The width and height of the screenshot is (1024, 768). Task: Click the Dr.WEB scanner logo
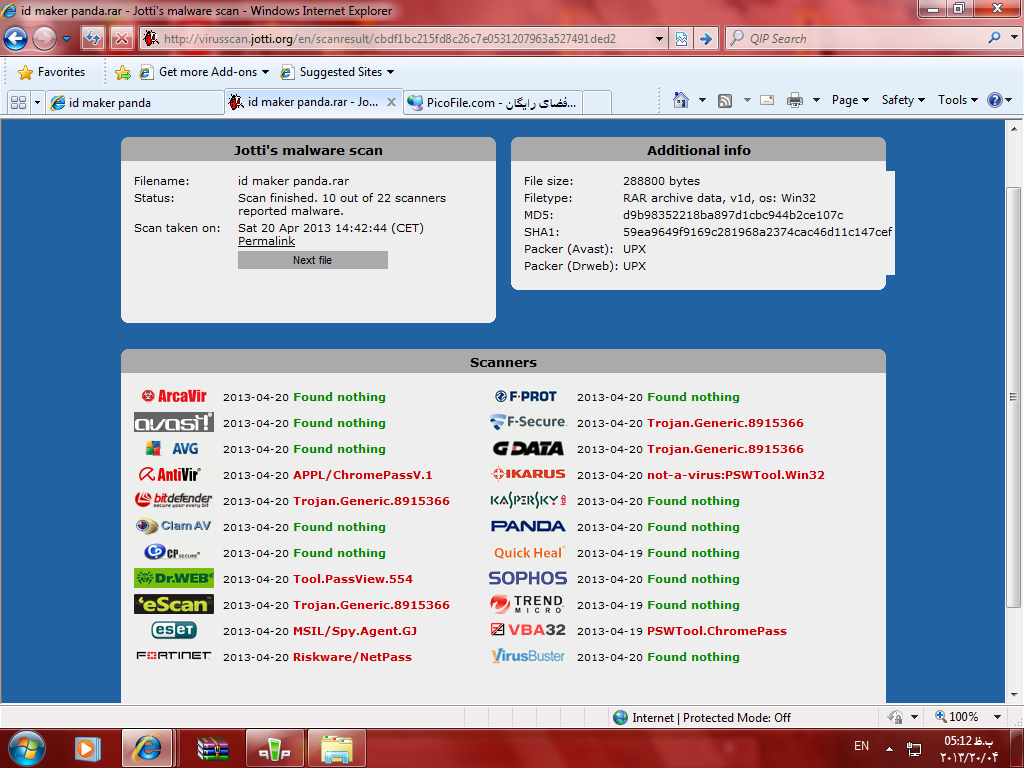(174, 578)
